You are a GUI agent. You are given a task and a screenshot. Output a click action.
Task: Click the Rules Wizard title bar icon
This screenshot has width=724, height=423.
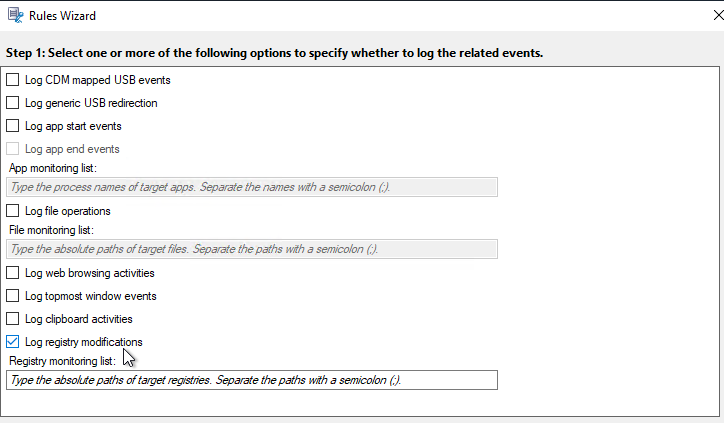coord(15,15)
